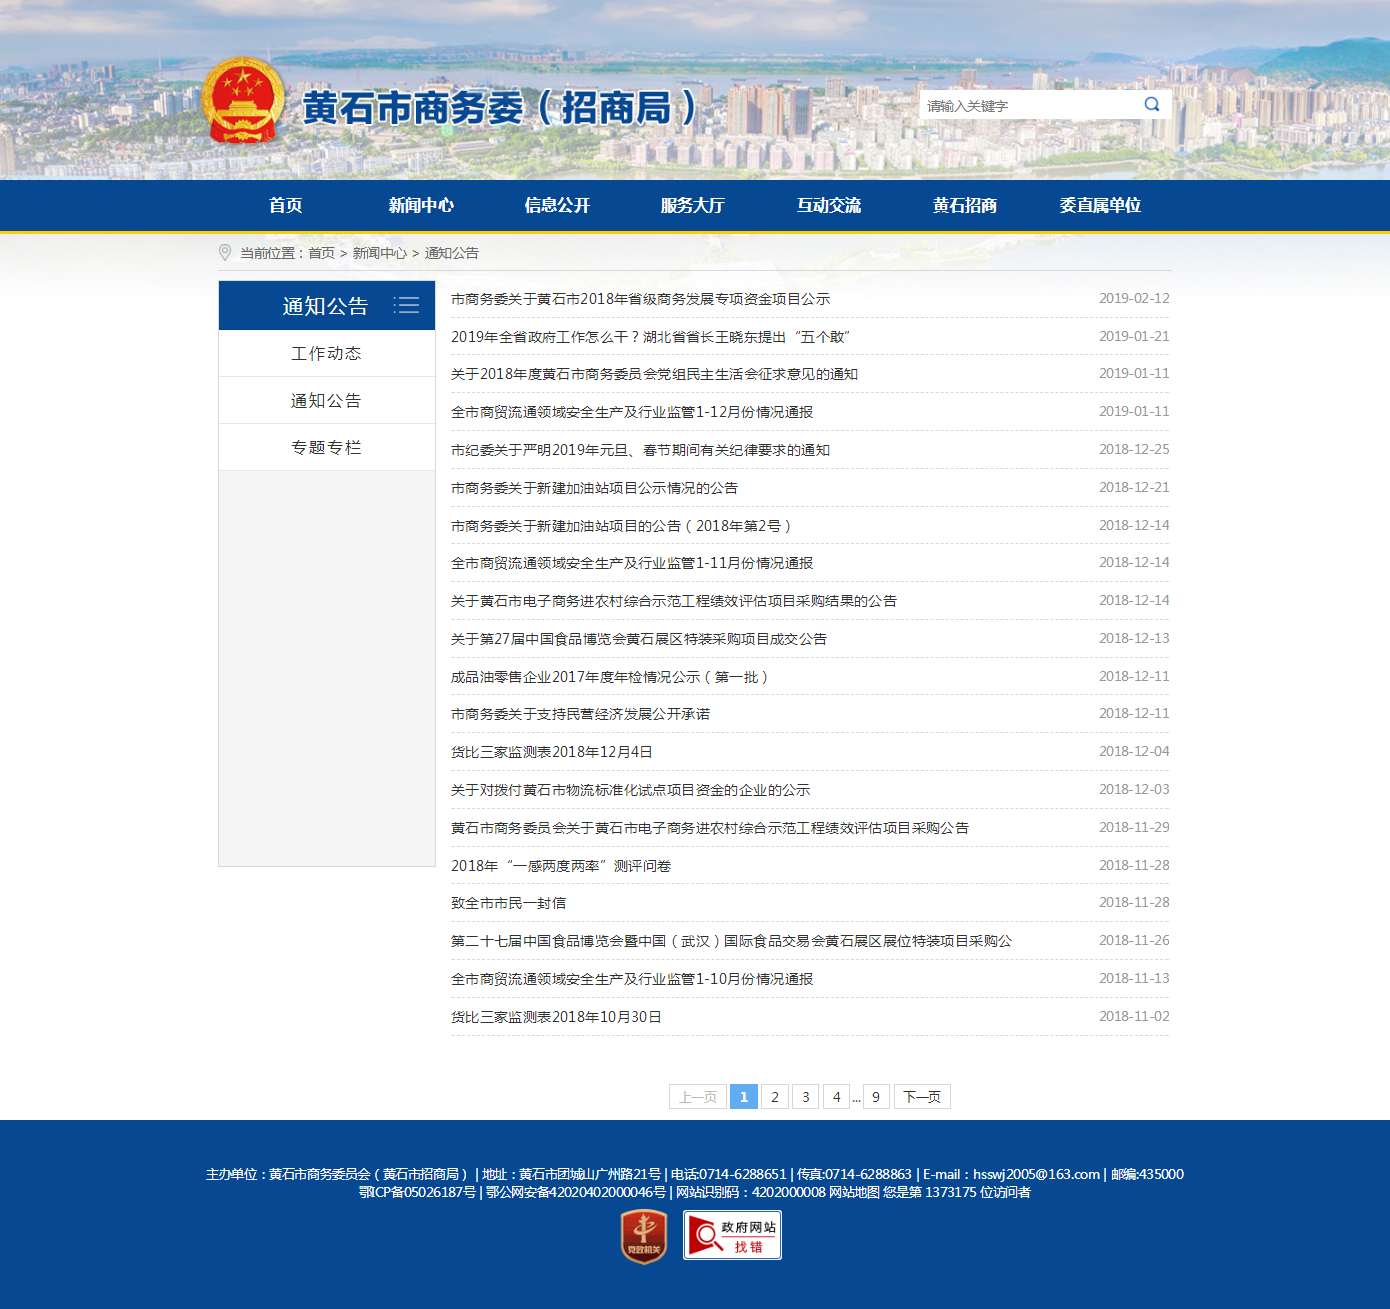Screen dimensions: 1390x1309
Task: Open 市商务委关于支持民营经济发展公开承诺 notice
Action: click(580, 714)
